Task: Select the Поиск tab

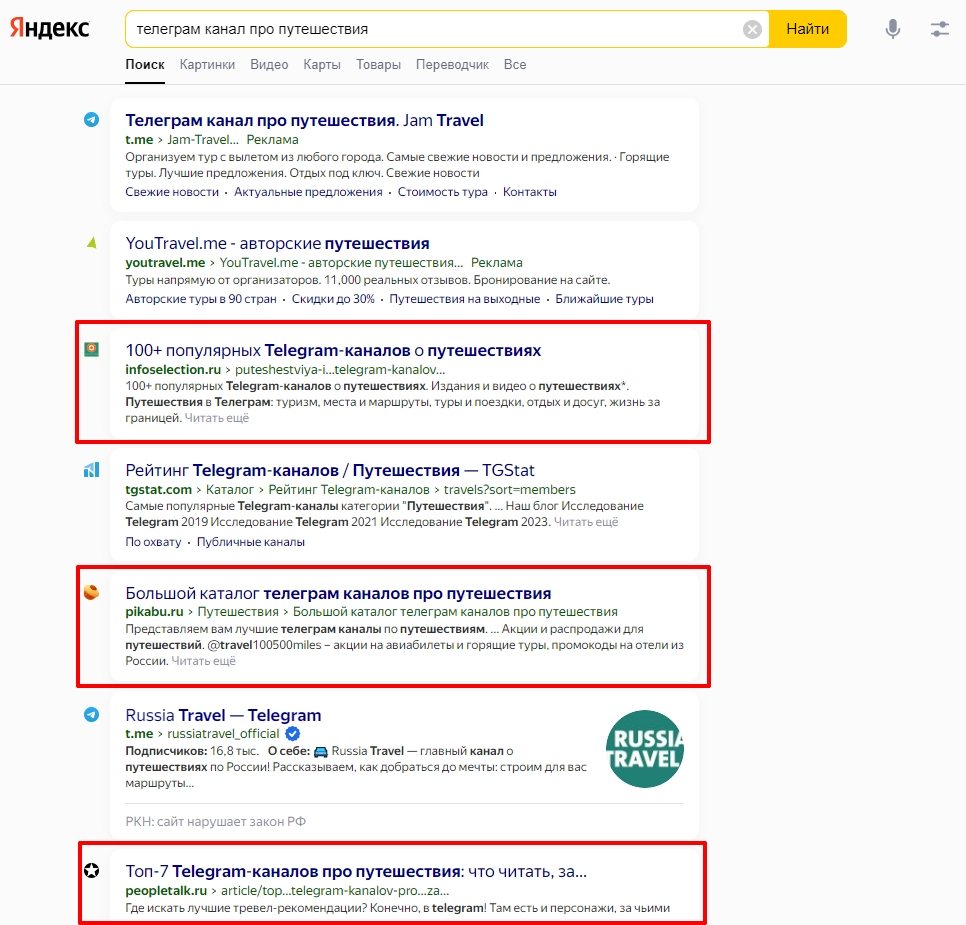Action: coord(145,65)
